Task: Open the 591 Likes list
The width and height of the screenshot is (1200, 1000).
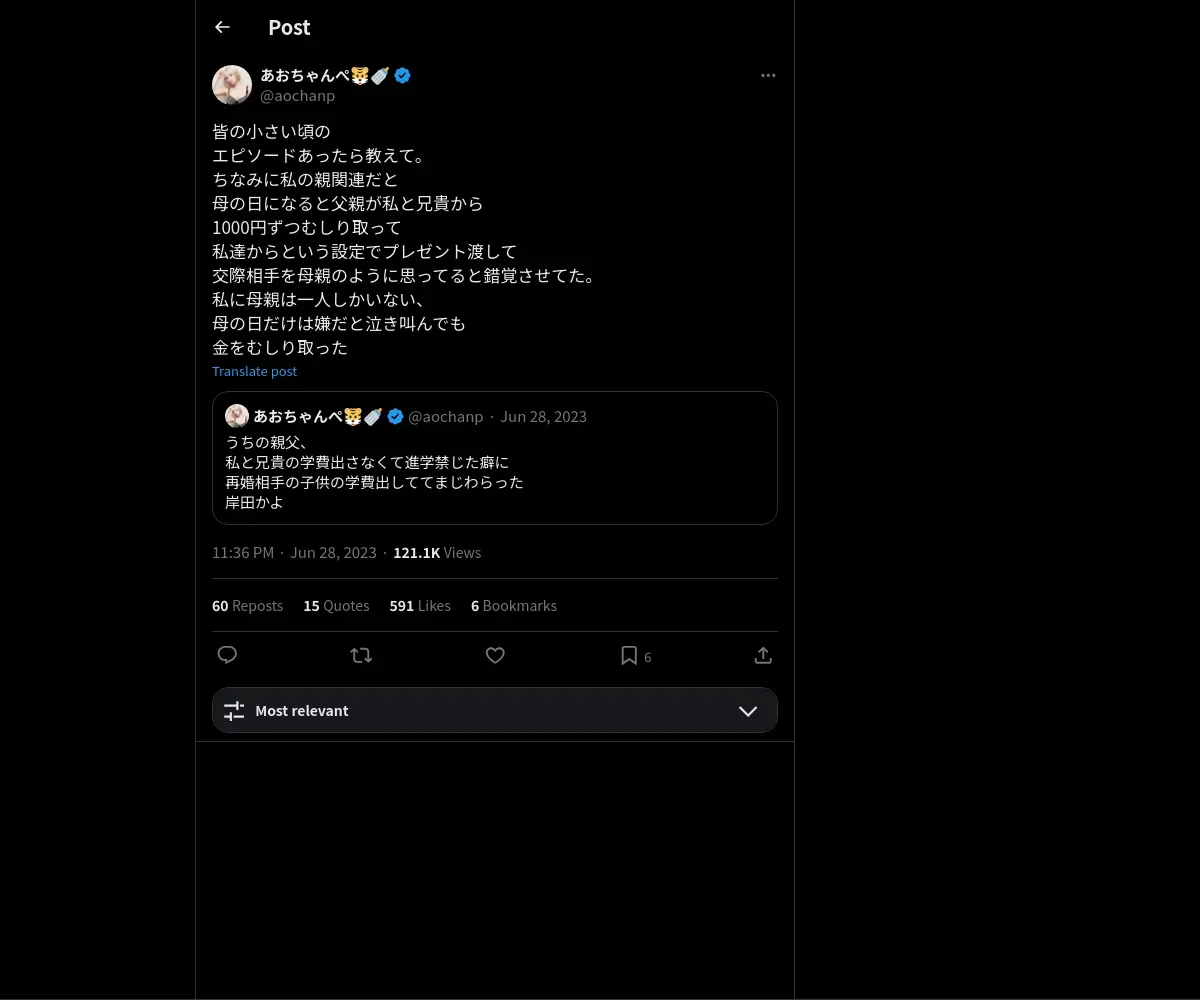Action: tap(420, 606)
